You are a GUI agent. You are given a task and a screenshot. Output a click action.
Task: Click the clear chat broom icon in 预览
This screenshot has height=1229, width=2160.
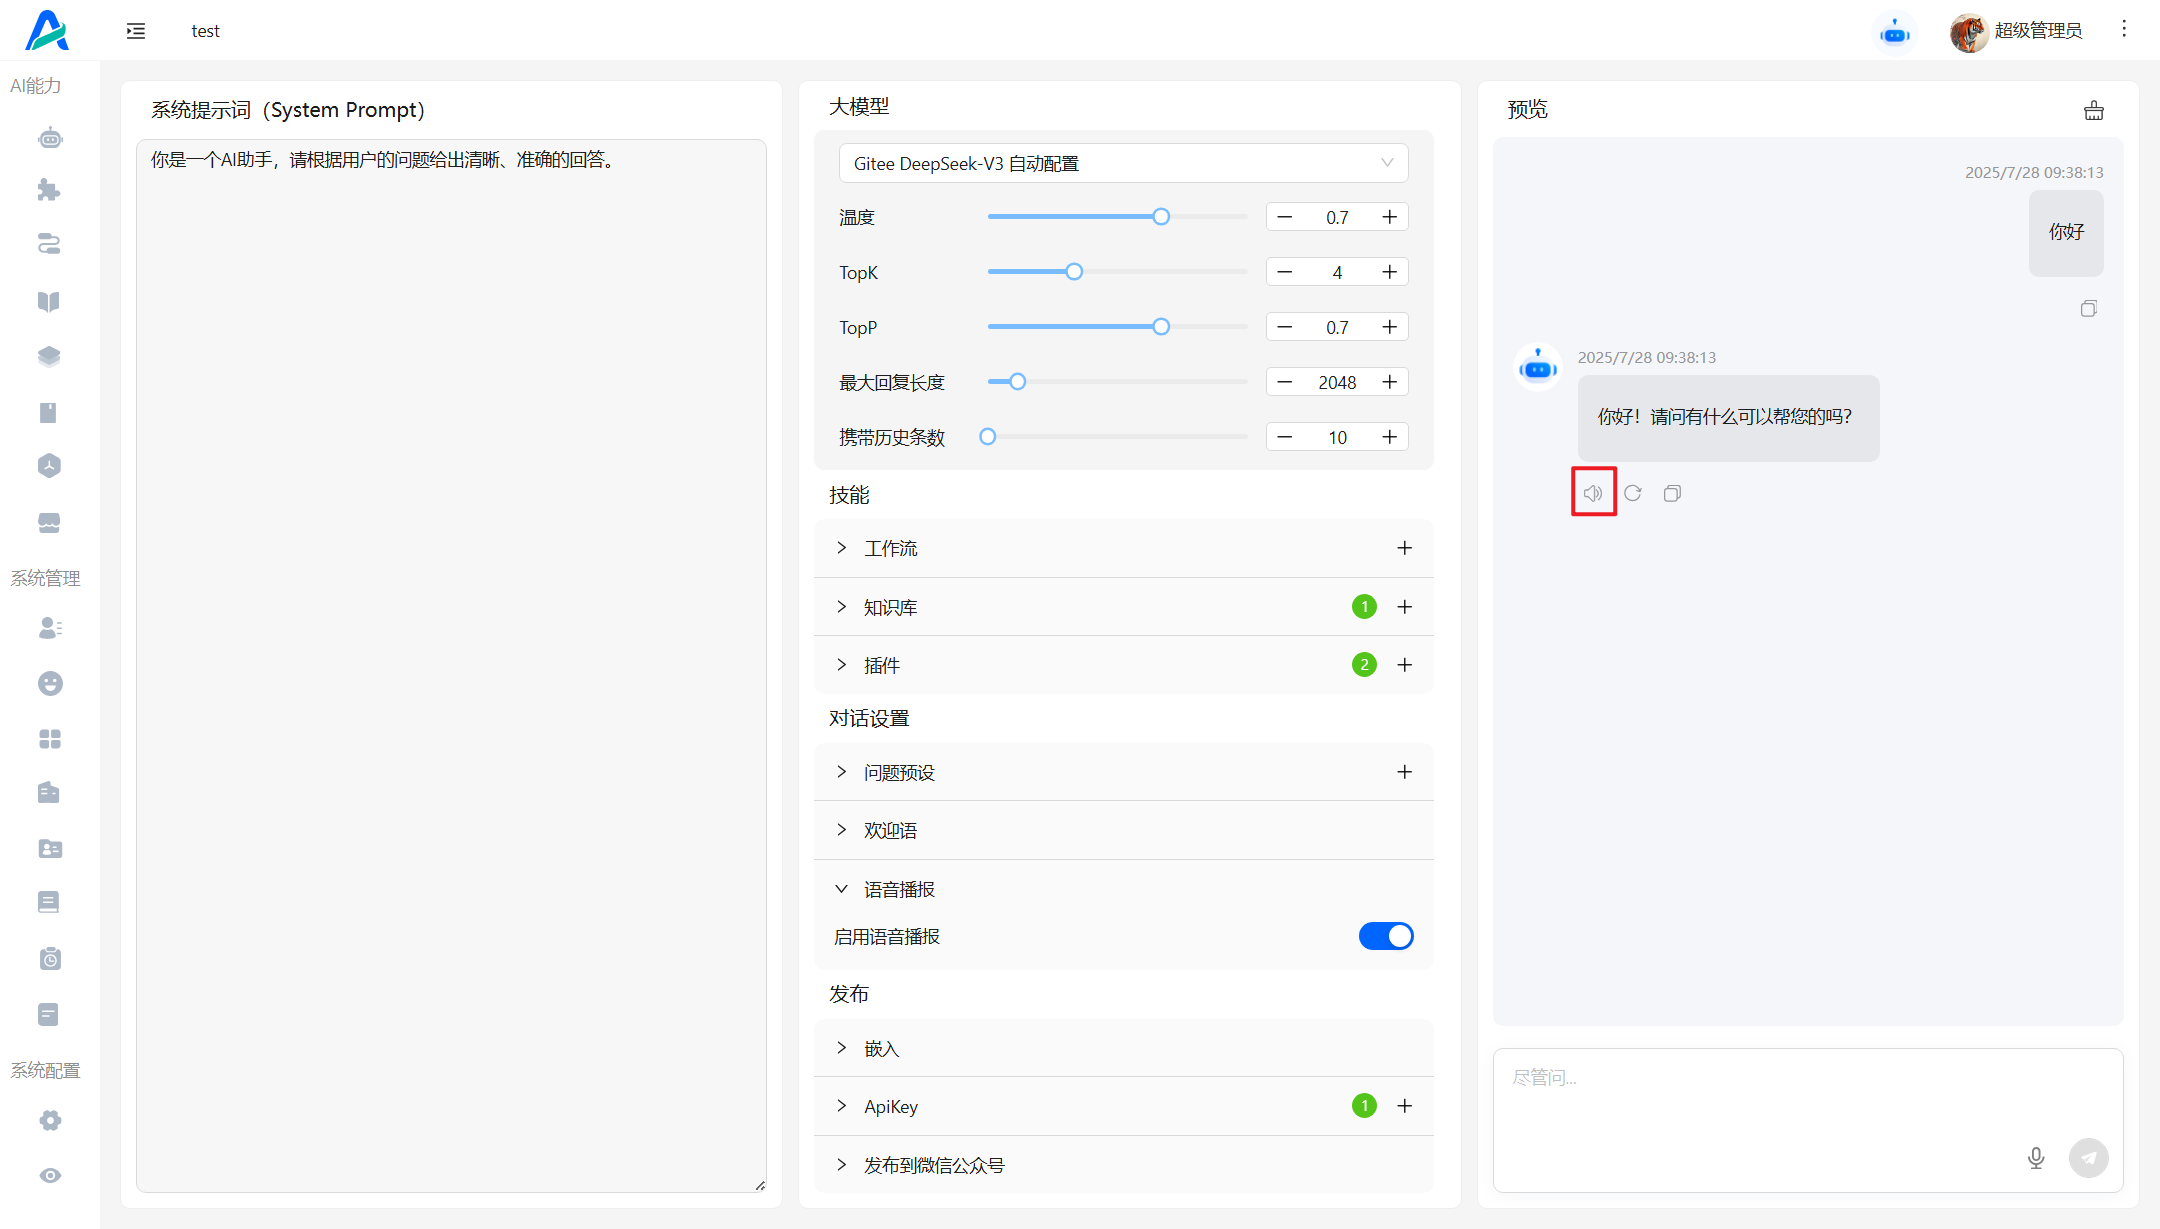pyautogui.click(x=2093, y=111)
